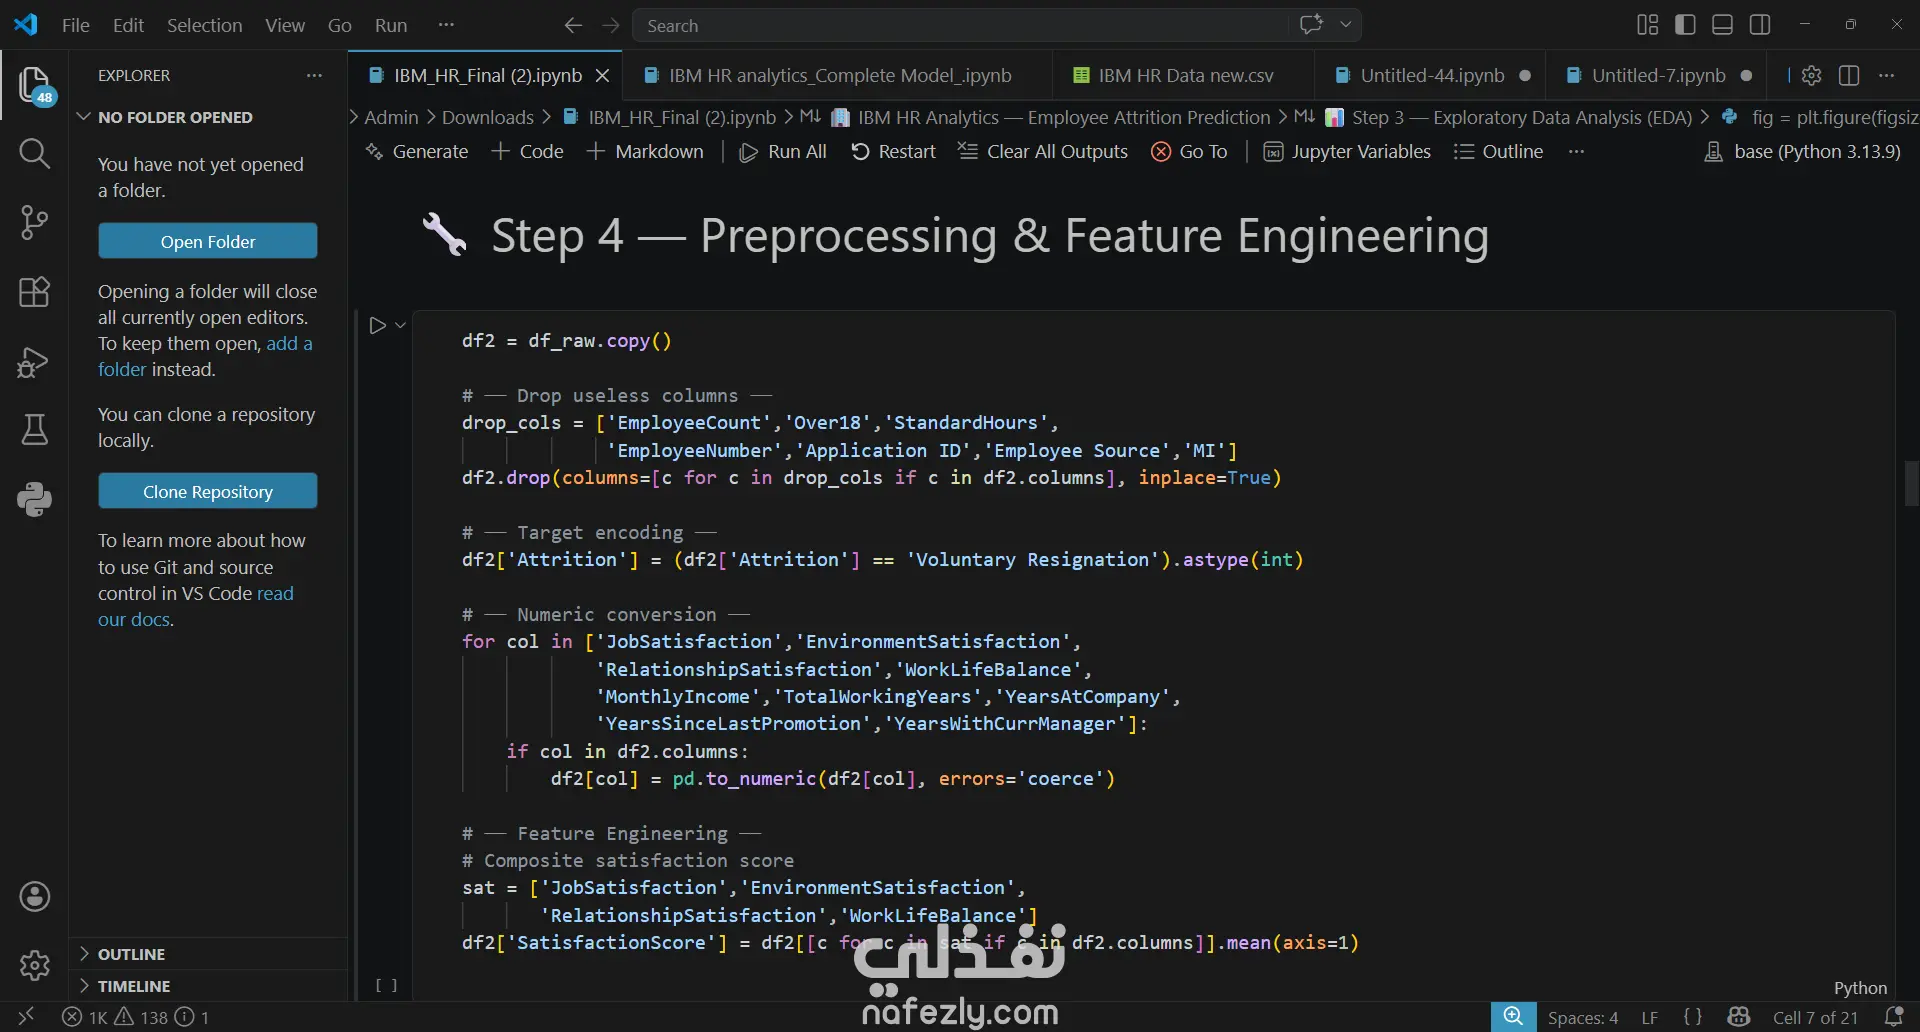Open the Search view in the activity bar
This screenshot has width=1920, height=1032.
34,153
